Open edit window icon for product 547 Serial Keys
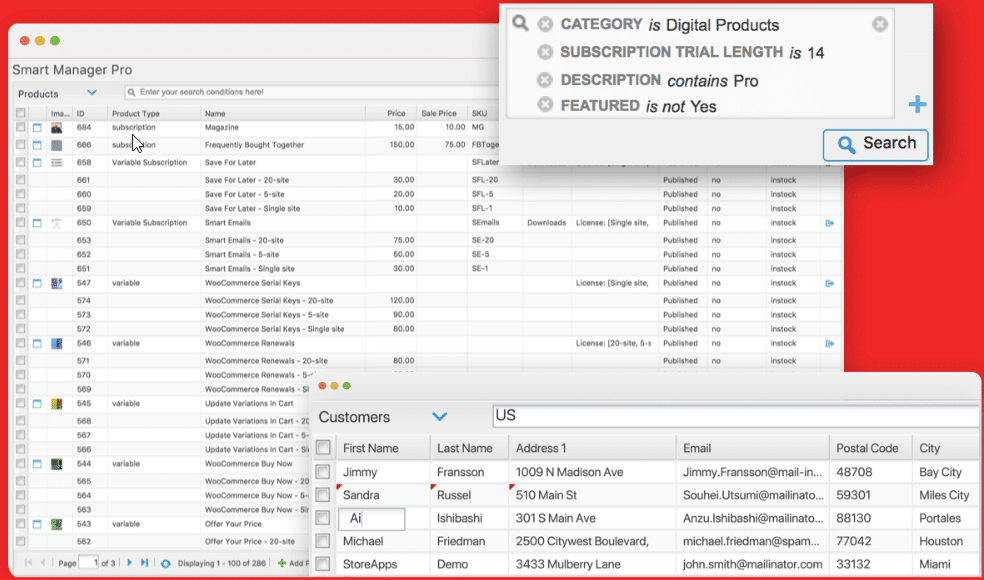Screen dimensions: 984x580 [x=37, y=283]
